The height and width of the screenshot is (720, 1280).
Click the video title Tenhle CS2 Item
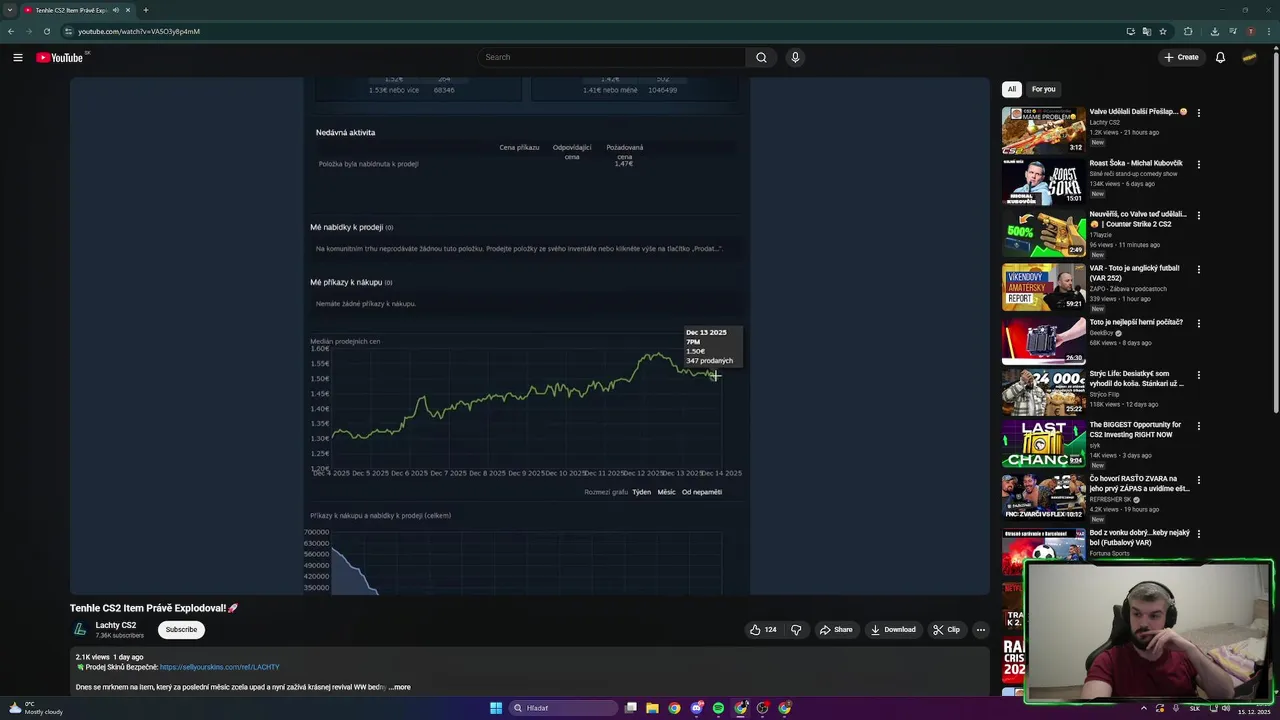click(x=154, y=608)
